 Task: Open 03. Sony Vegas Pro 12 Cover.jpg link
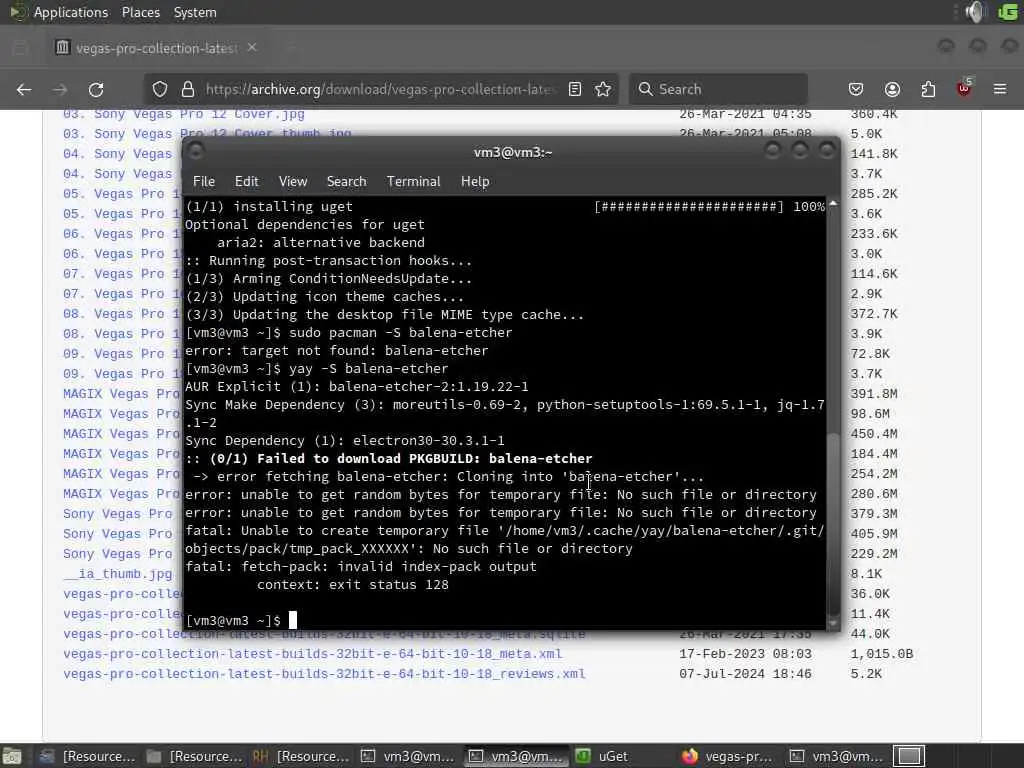[x=184, y=114]
